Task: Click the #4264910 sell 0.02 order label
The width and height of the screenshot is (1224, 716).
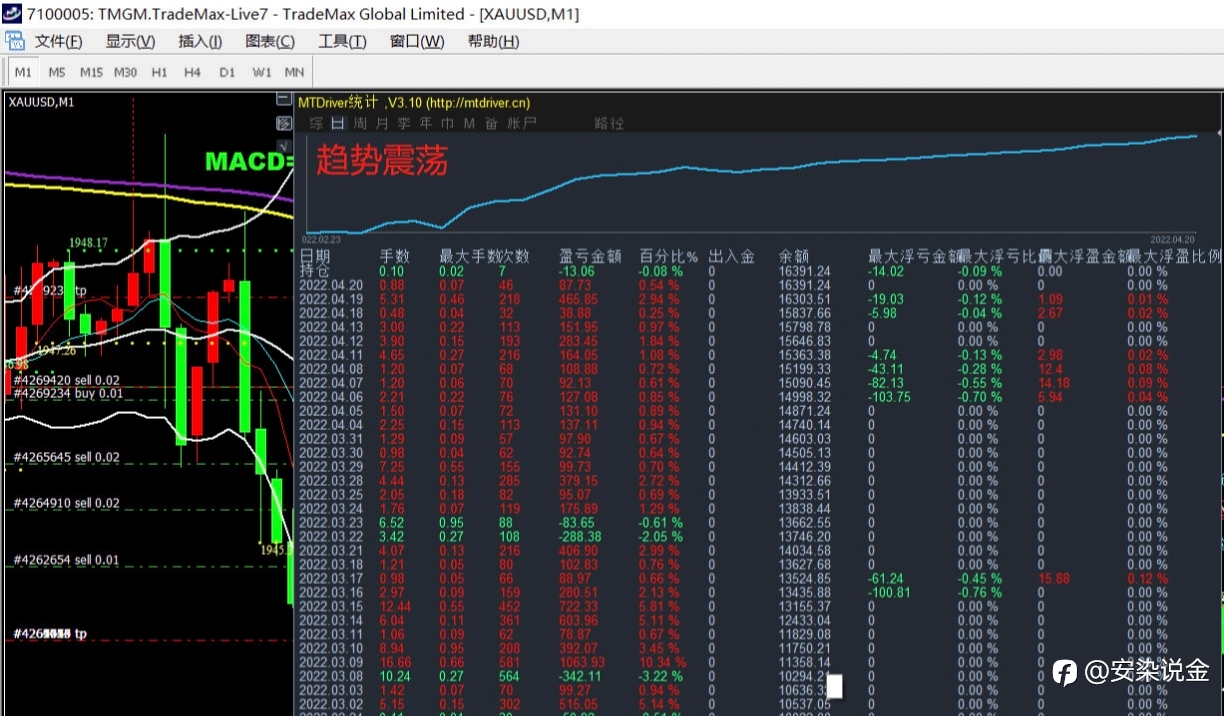Action: (x=67, y=503)
